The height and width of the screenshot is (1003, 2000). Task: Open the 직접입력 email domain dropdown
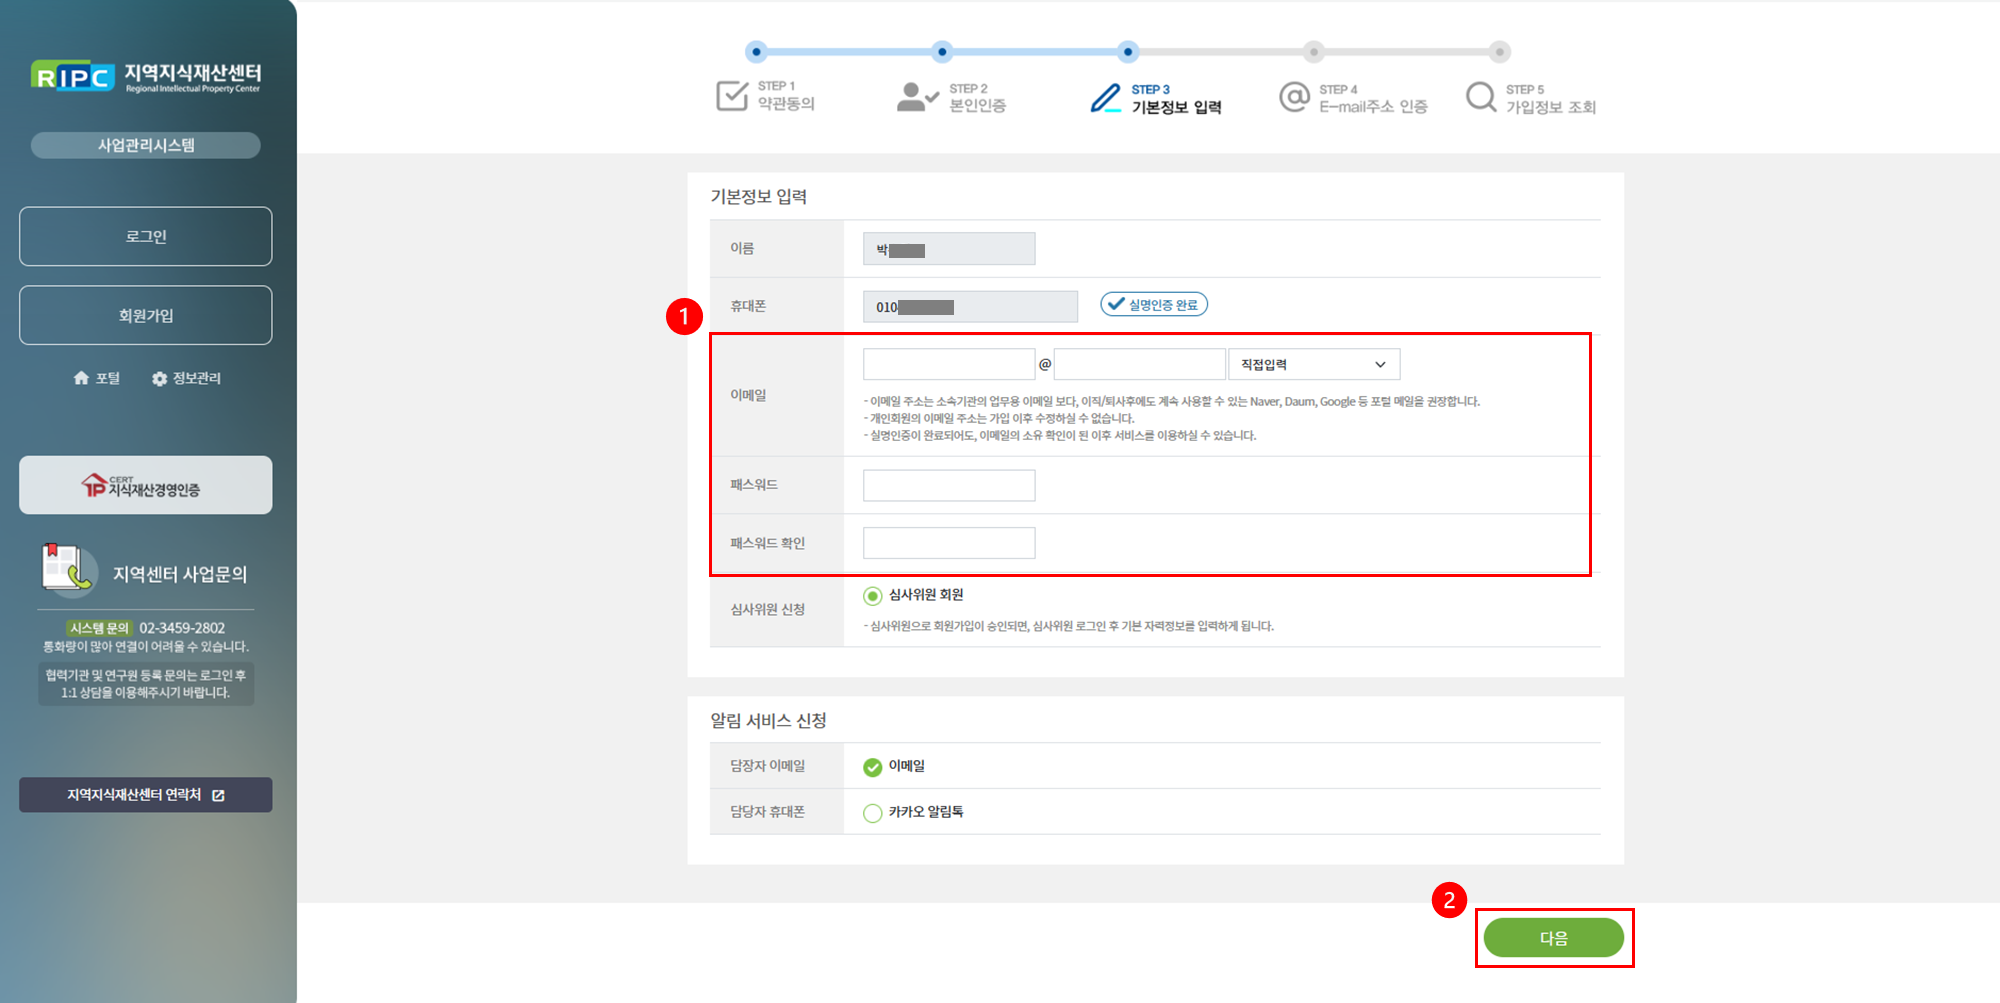pyautogui.click(x=1313, y=364)
